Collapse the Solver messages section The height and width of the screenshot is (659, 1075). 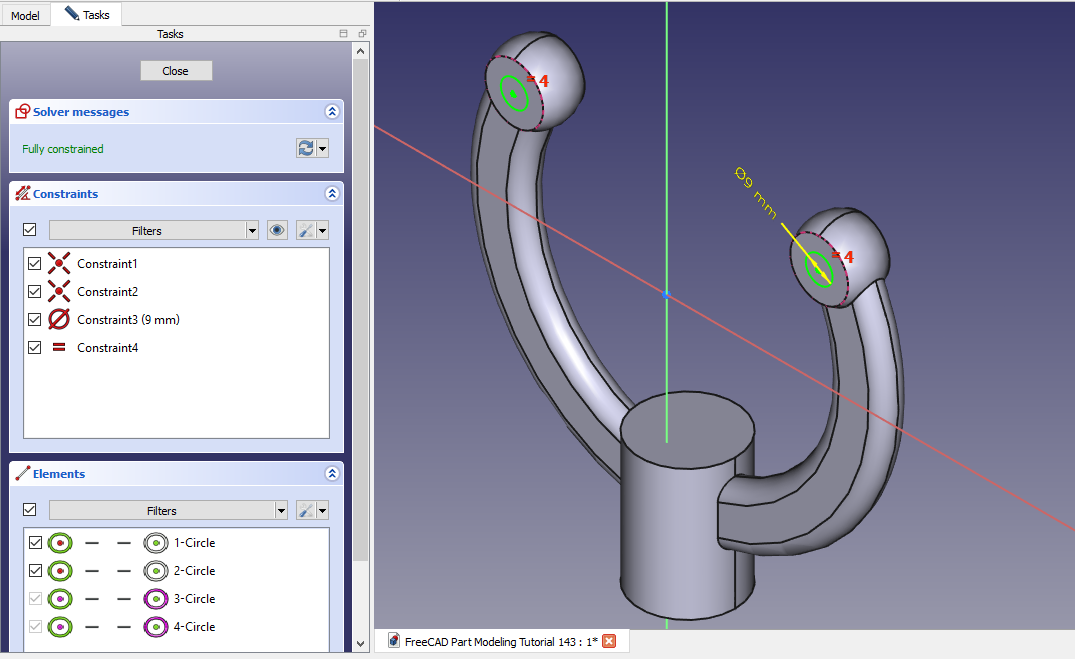pyautogui.click(x=332, y=112)
